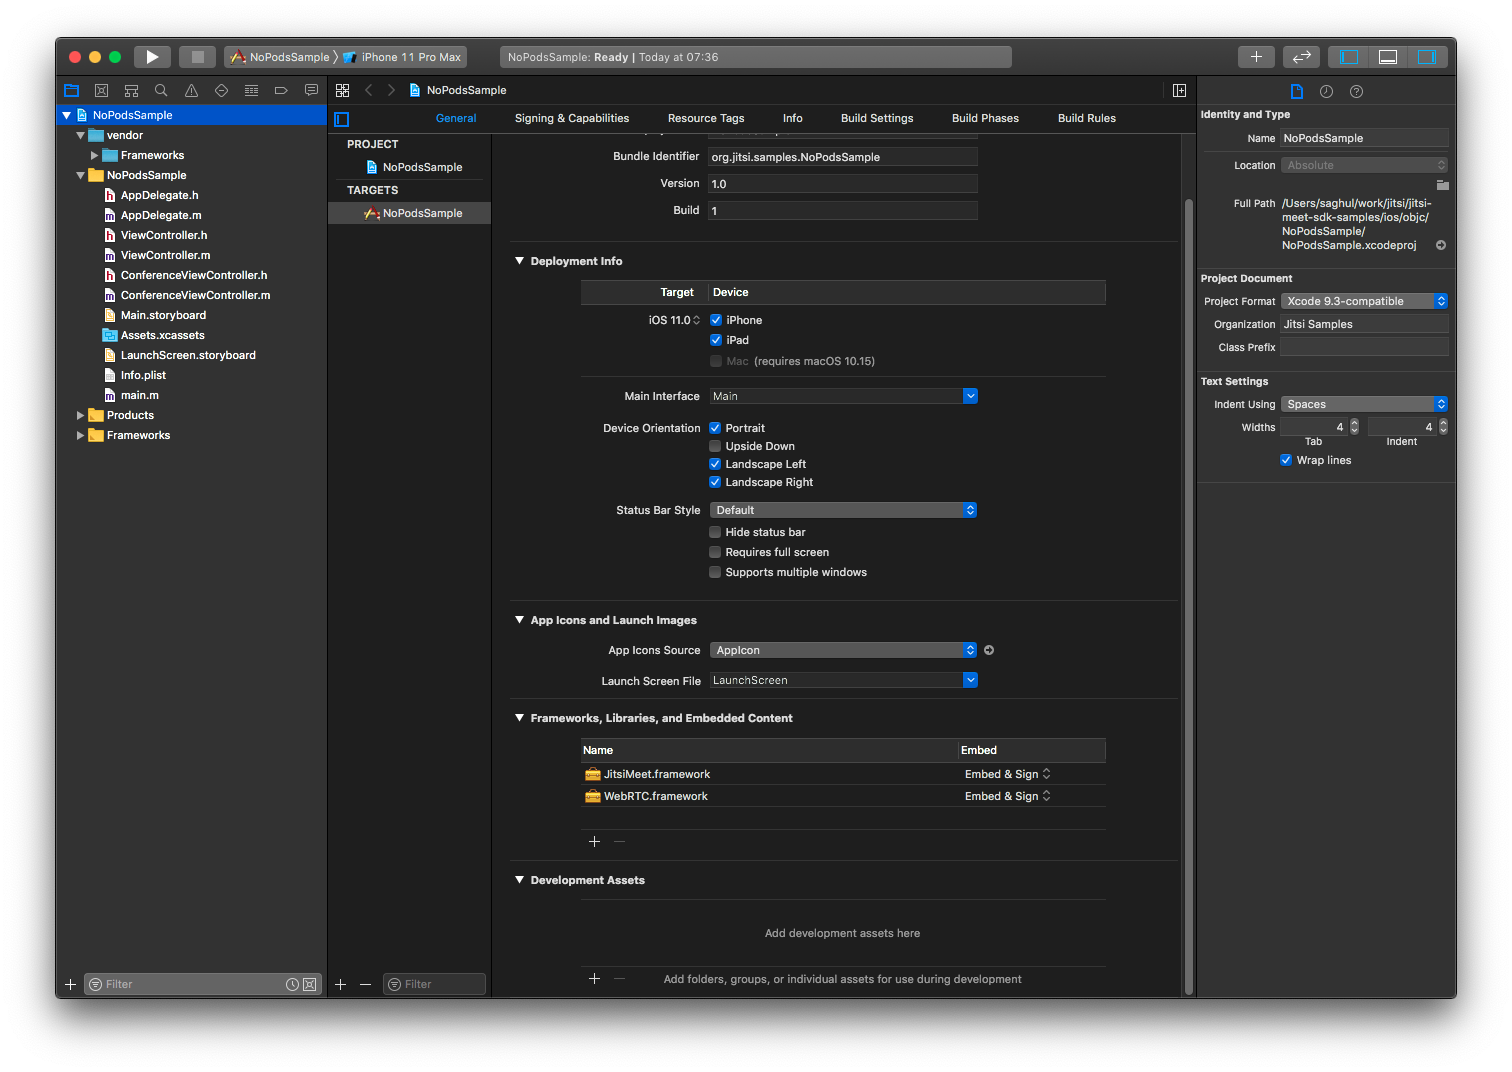Viewport: 1512px width, 1072px height.
Task: Enable Upside Down device orientation
Action: (715, 446)
